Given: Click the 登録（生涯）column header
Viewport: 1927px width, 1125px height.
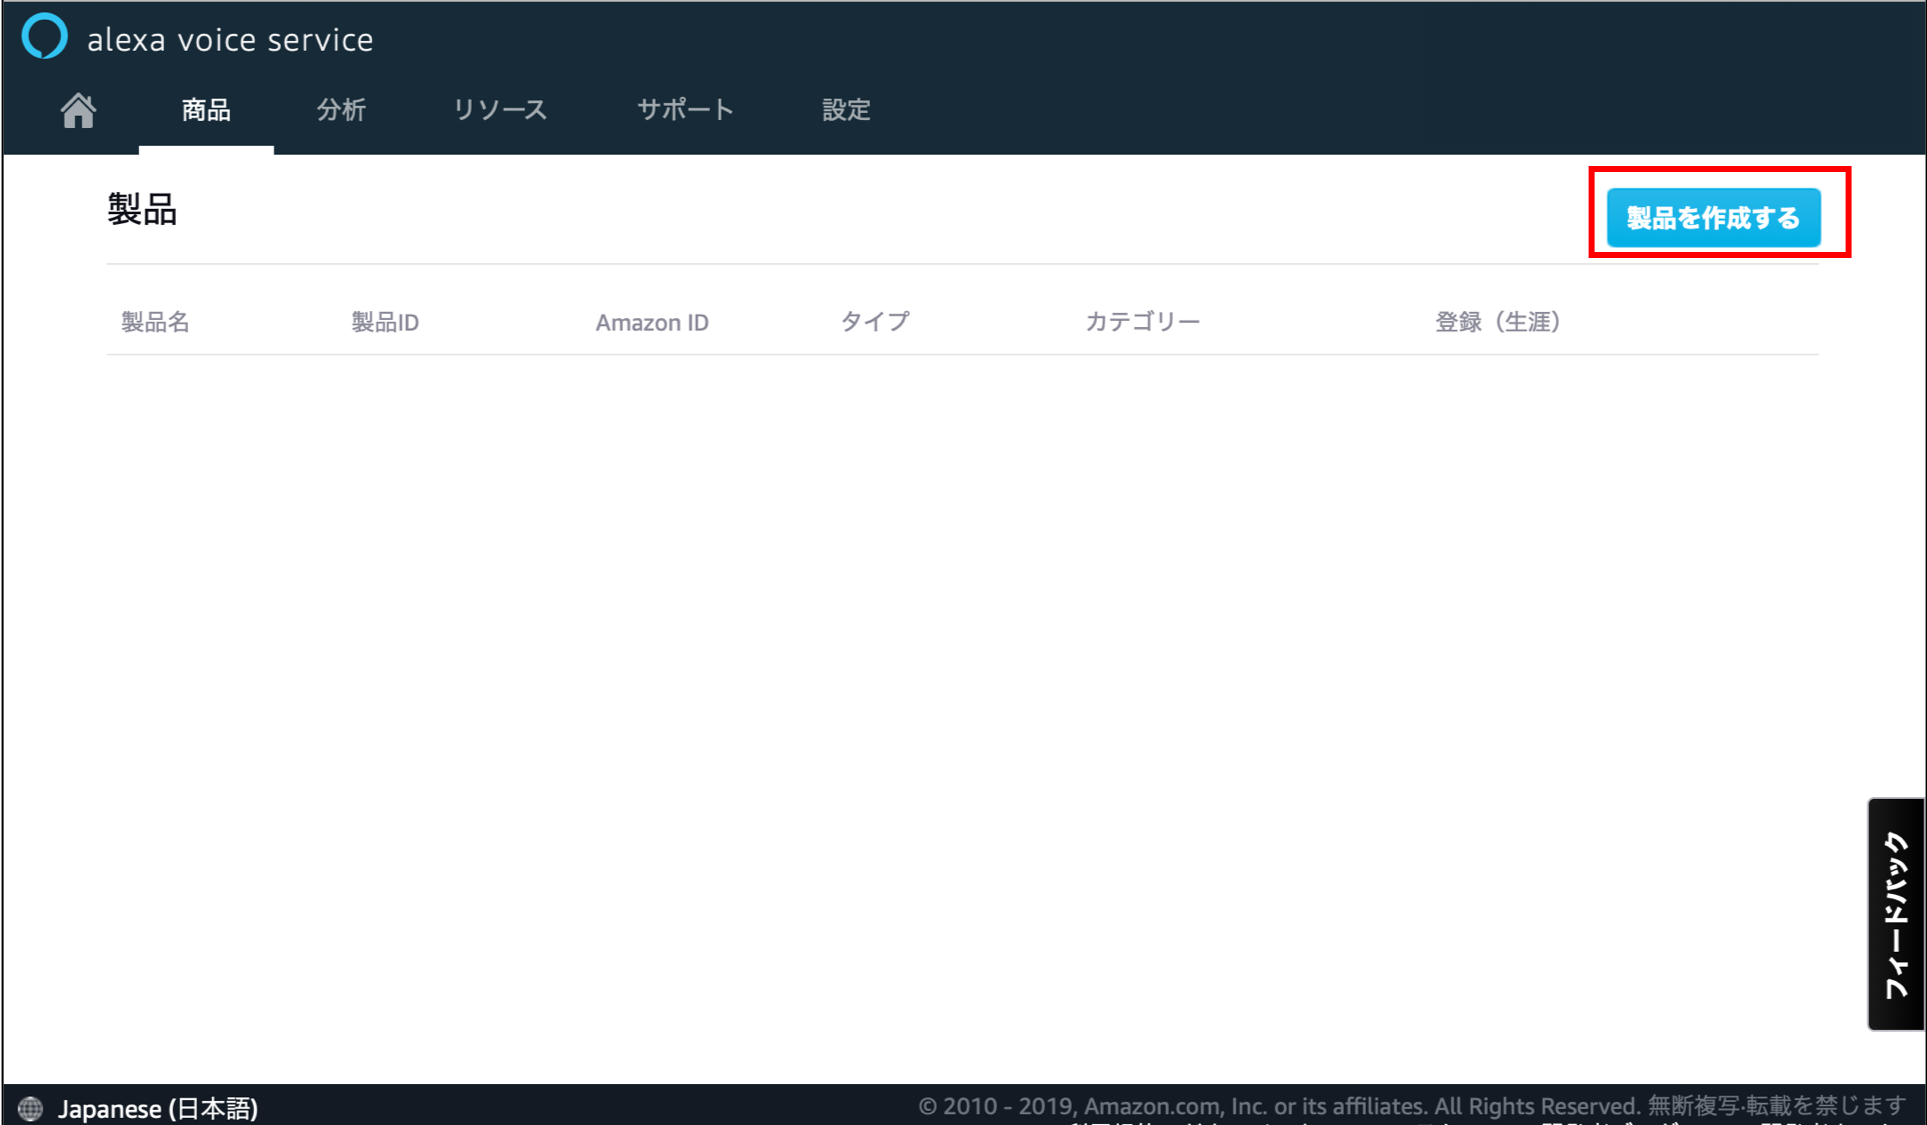Looking at the screenshot, I should pos(1497,321).
